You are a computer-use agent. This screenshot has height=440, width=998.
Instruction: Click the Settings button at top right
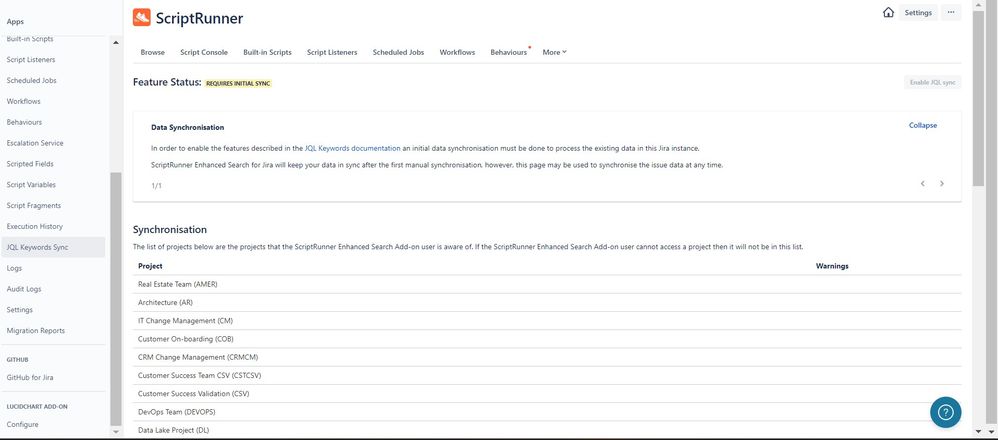pos(918,13)
